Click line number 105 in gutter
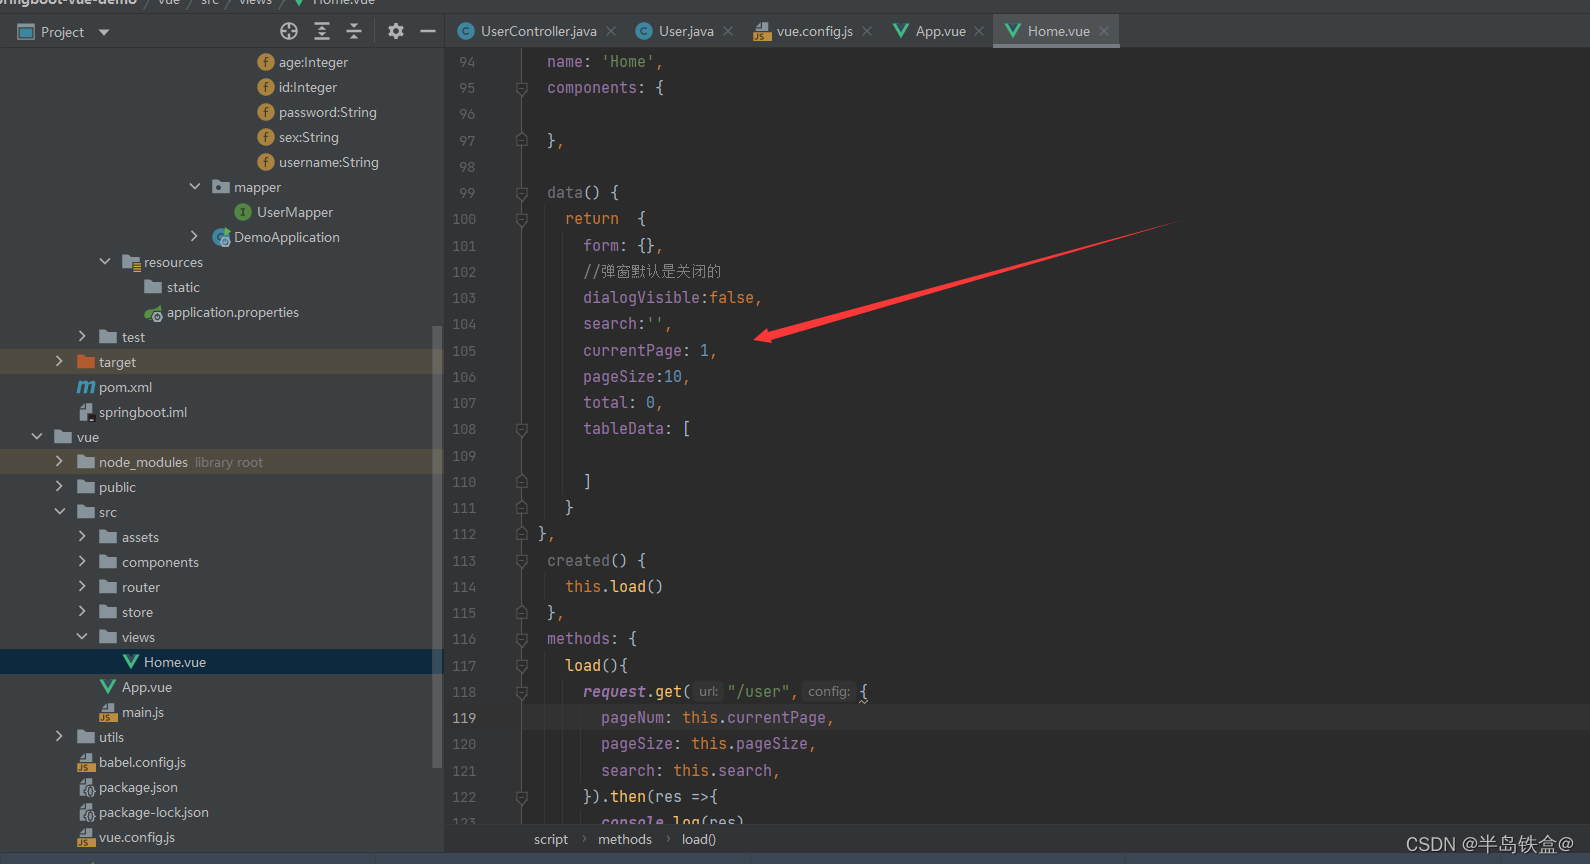1590x864 pixels. tap(464, 351)
